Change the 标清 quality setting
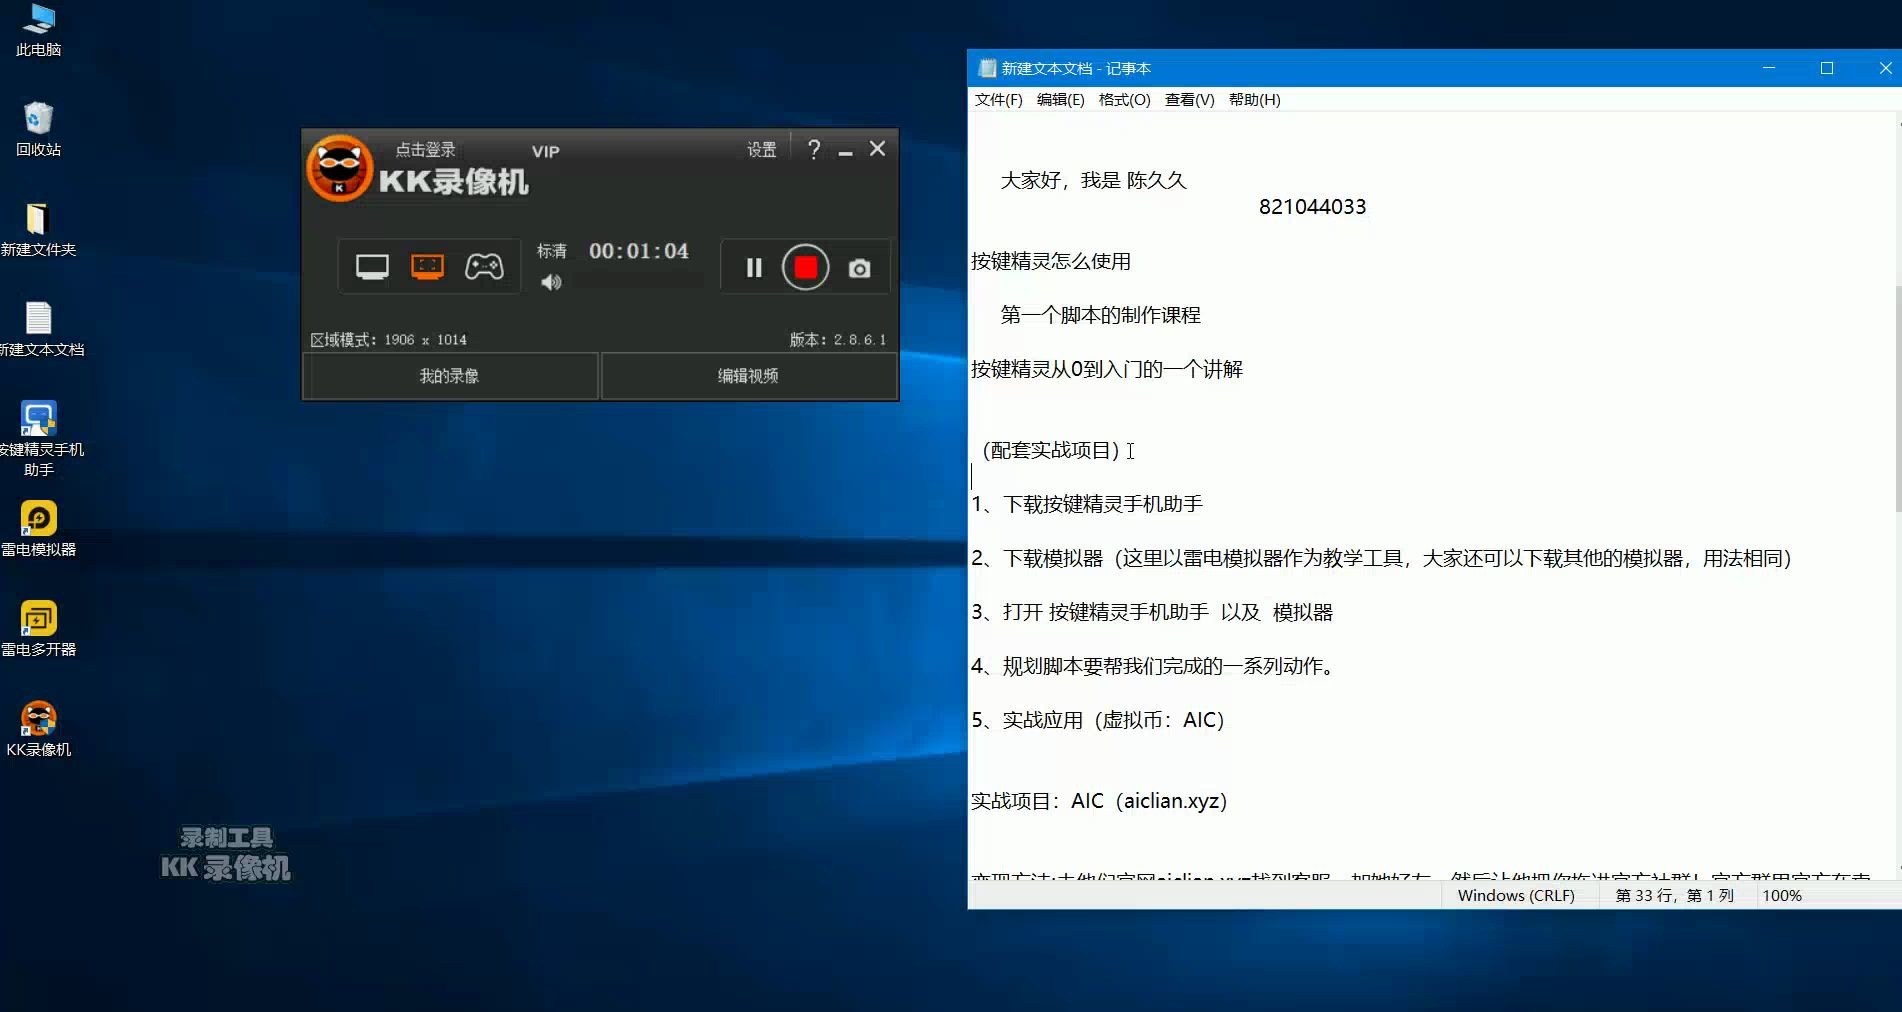The image size is (1902, 1012). pyautogui.click(x=552, y=251)
